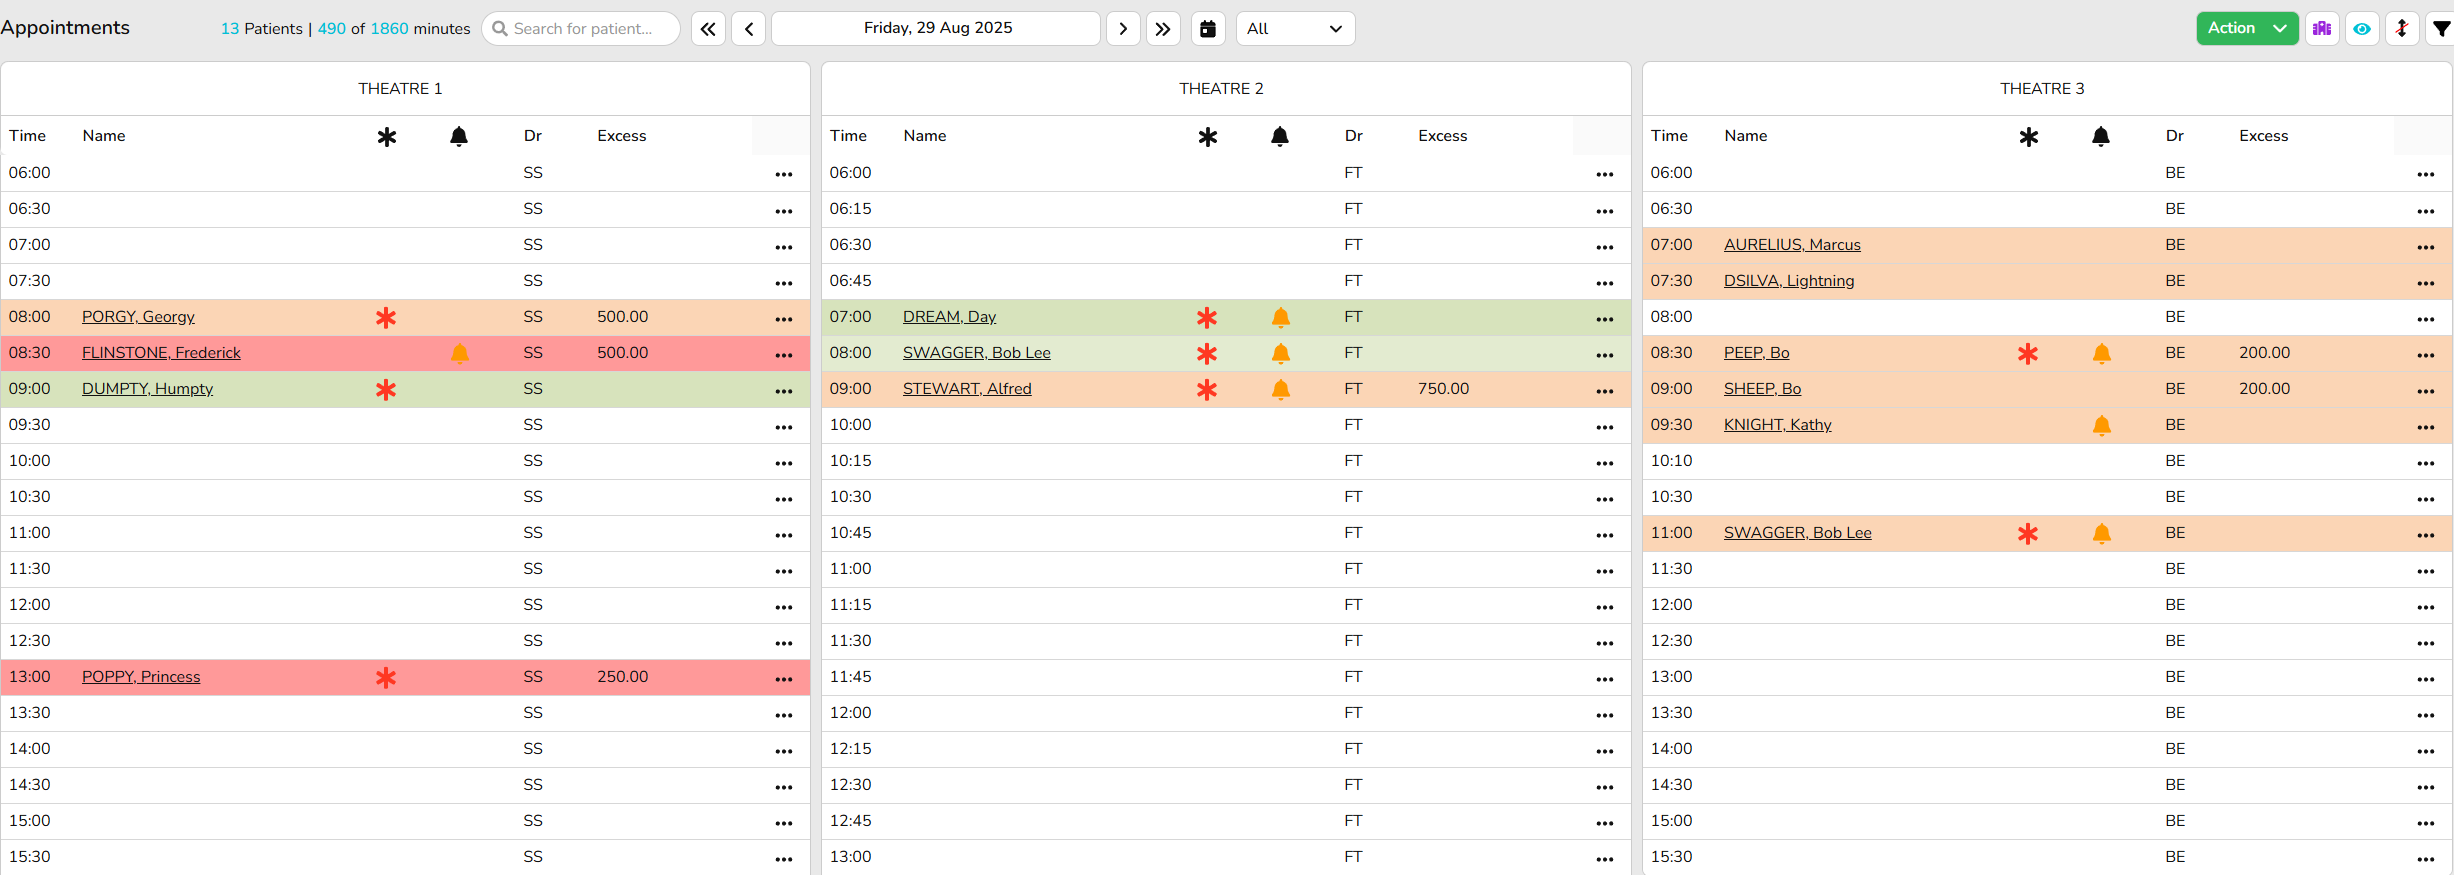Open the calendar date picker icon
This screenshot has width=2454, height=875.
tap(1208, 29)
